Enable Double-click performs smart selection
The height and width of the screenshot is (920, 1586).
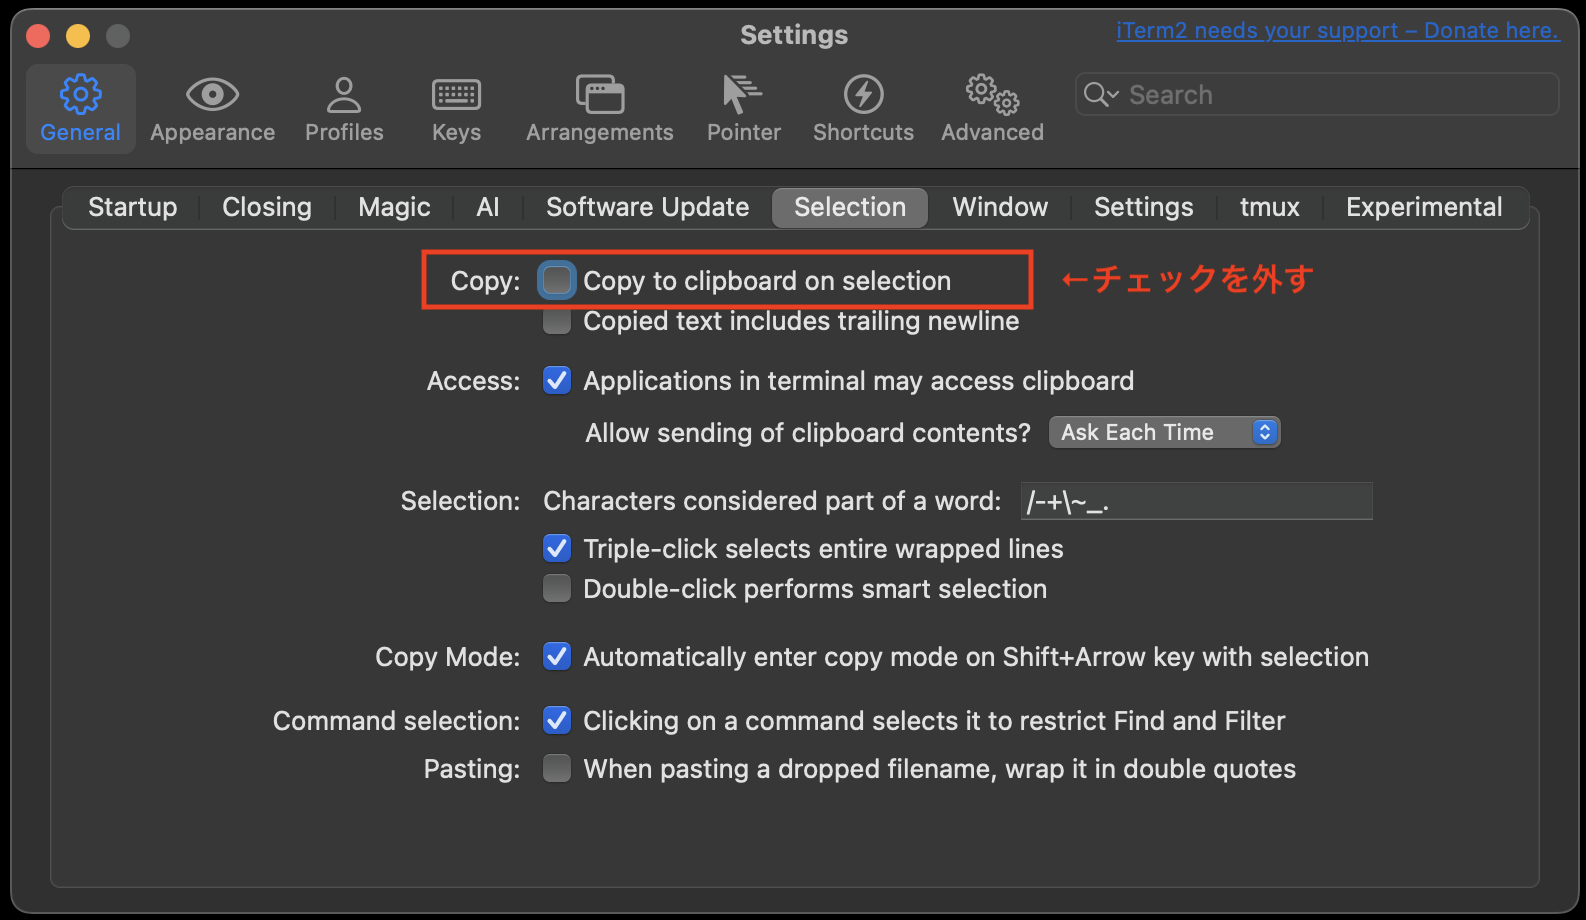pyautogui.click(x=557, y=589)
